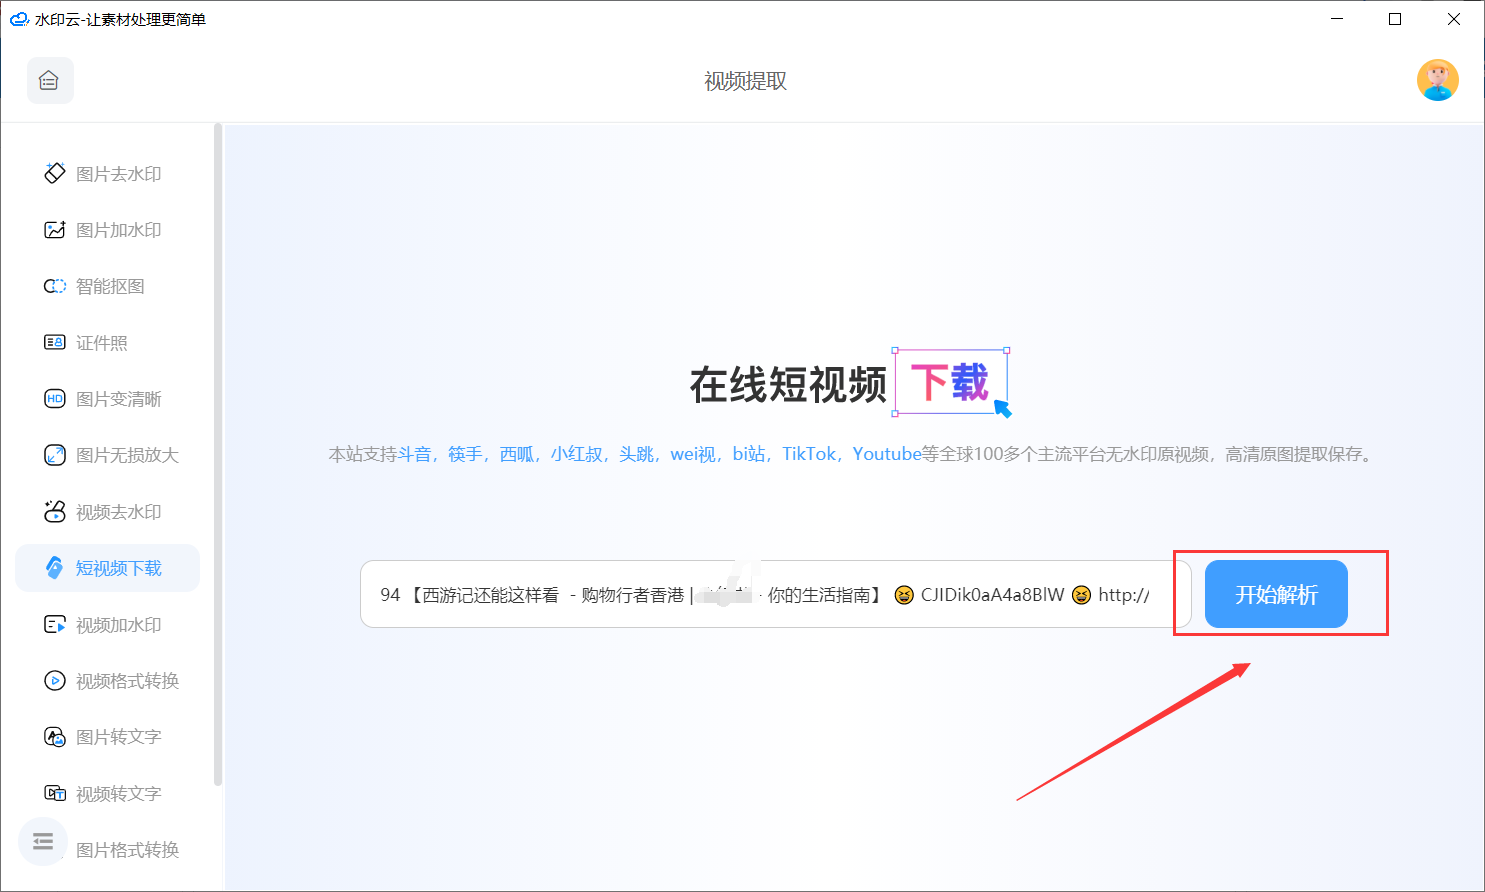Image resolution: width=1485 pixels, height=892 pixels.
Task: Click the 短视频下载 blue icon
Action: pos(55,568)
